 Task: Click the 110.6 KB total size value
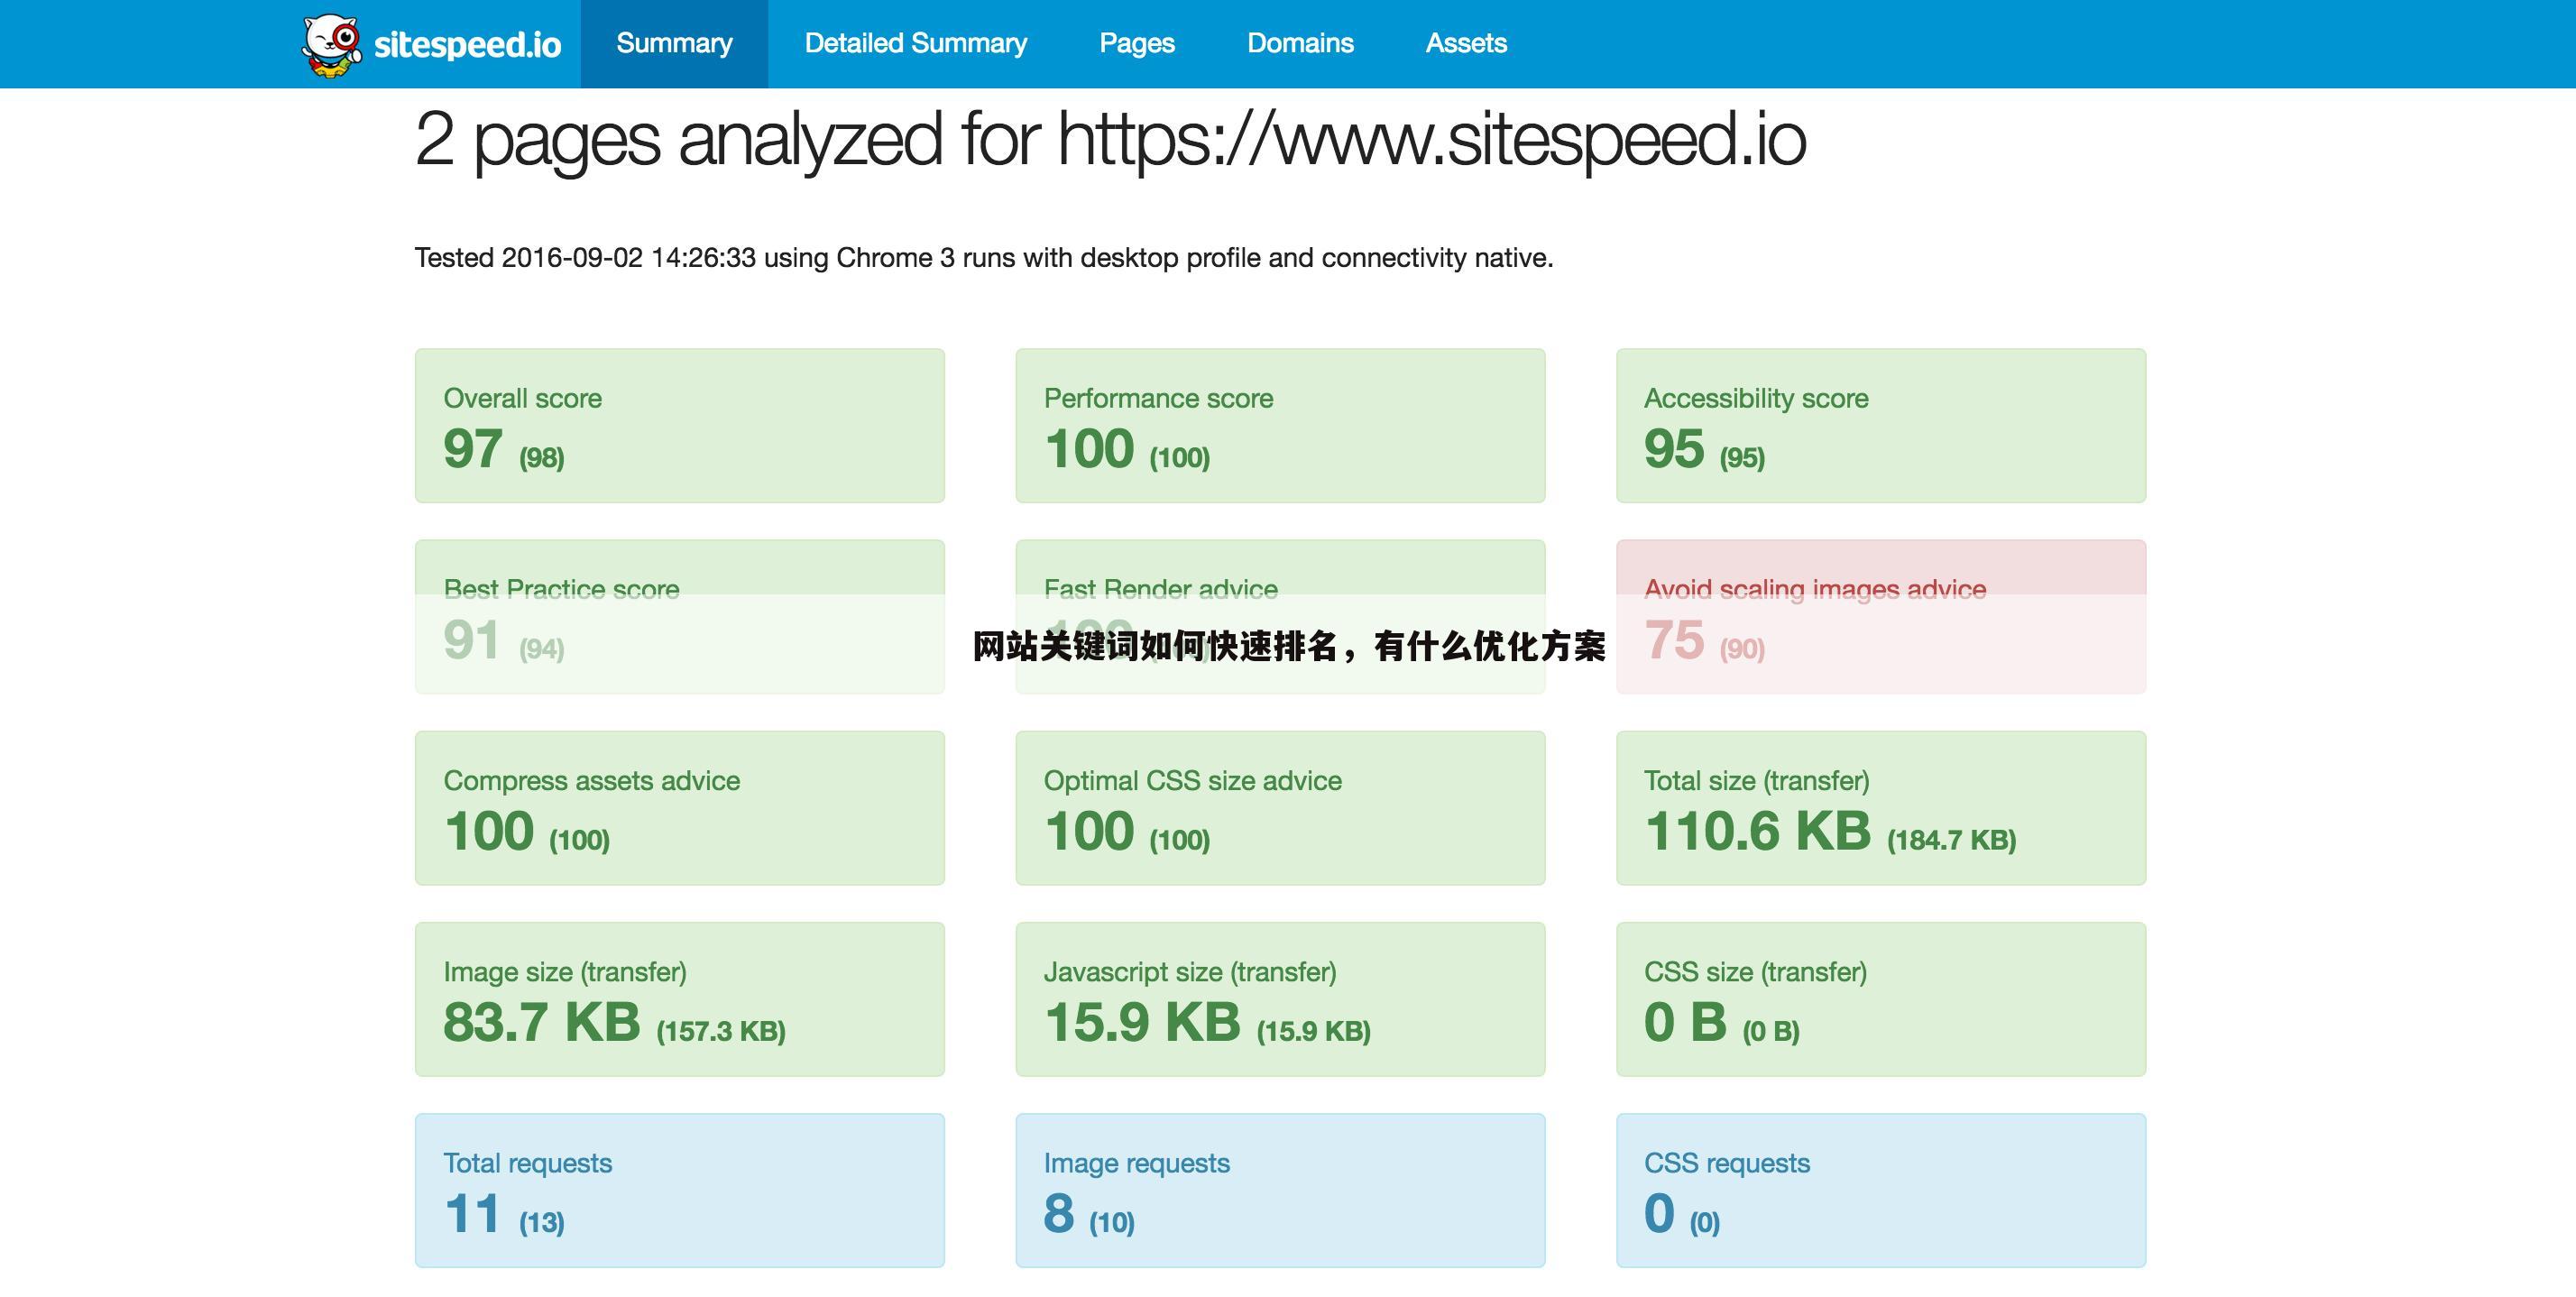point(1758,831)
